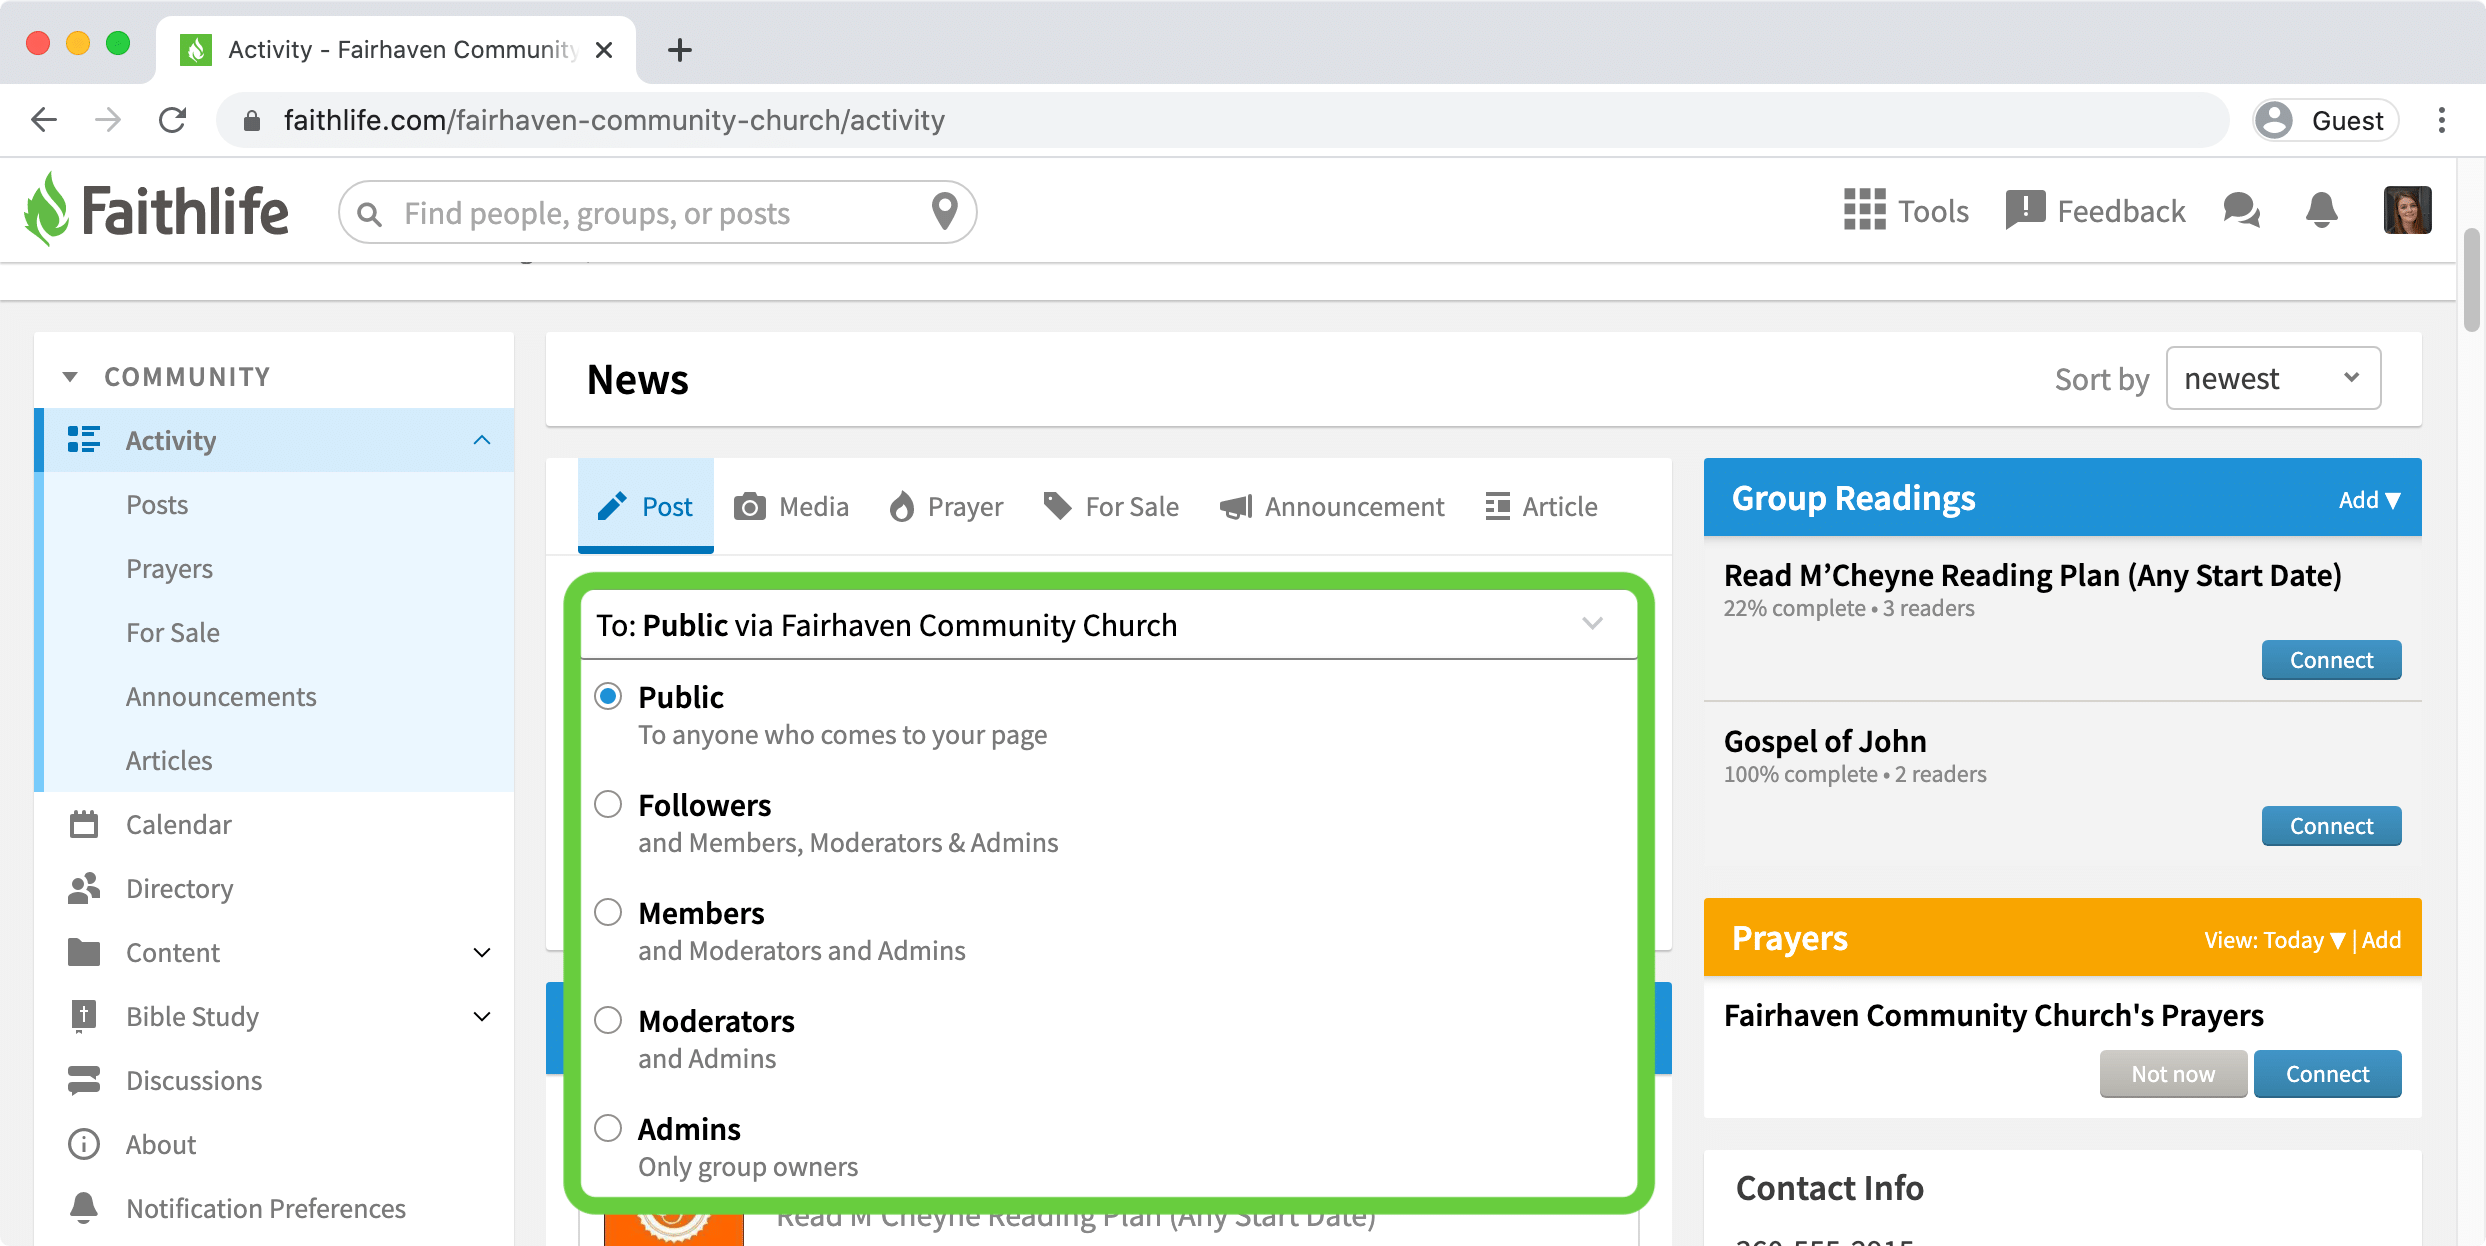Click Add link in Prayers header
This screenshot has width=2486, height=1246.
(2381, 940)
